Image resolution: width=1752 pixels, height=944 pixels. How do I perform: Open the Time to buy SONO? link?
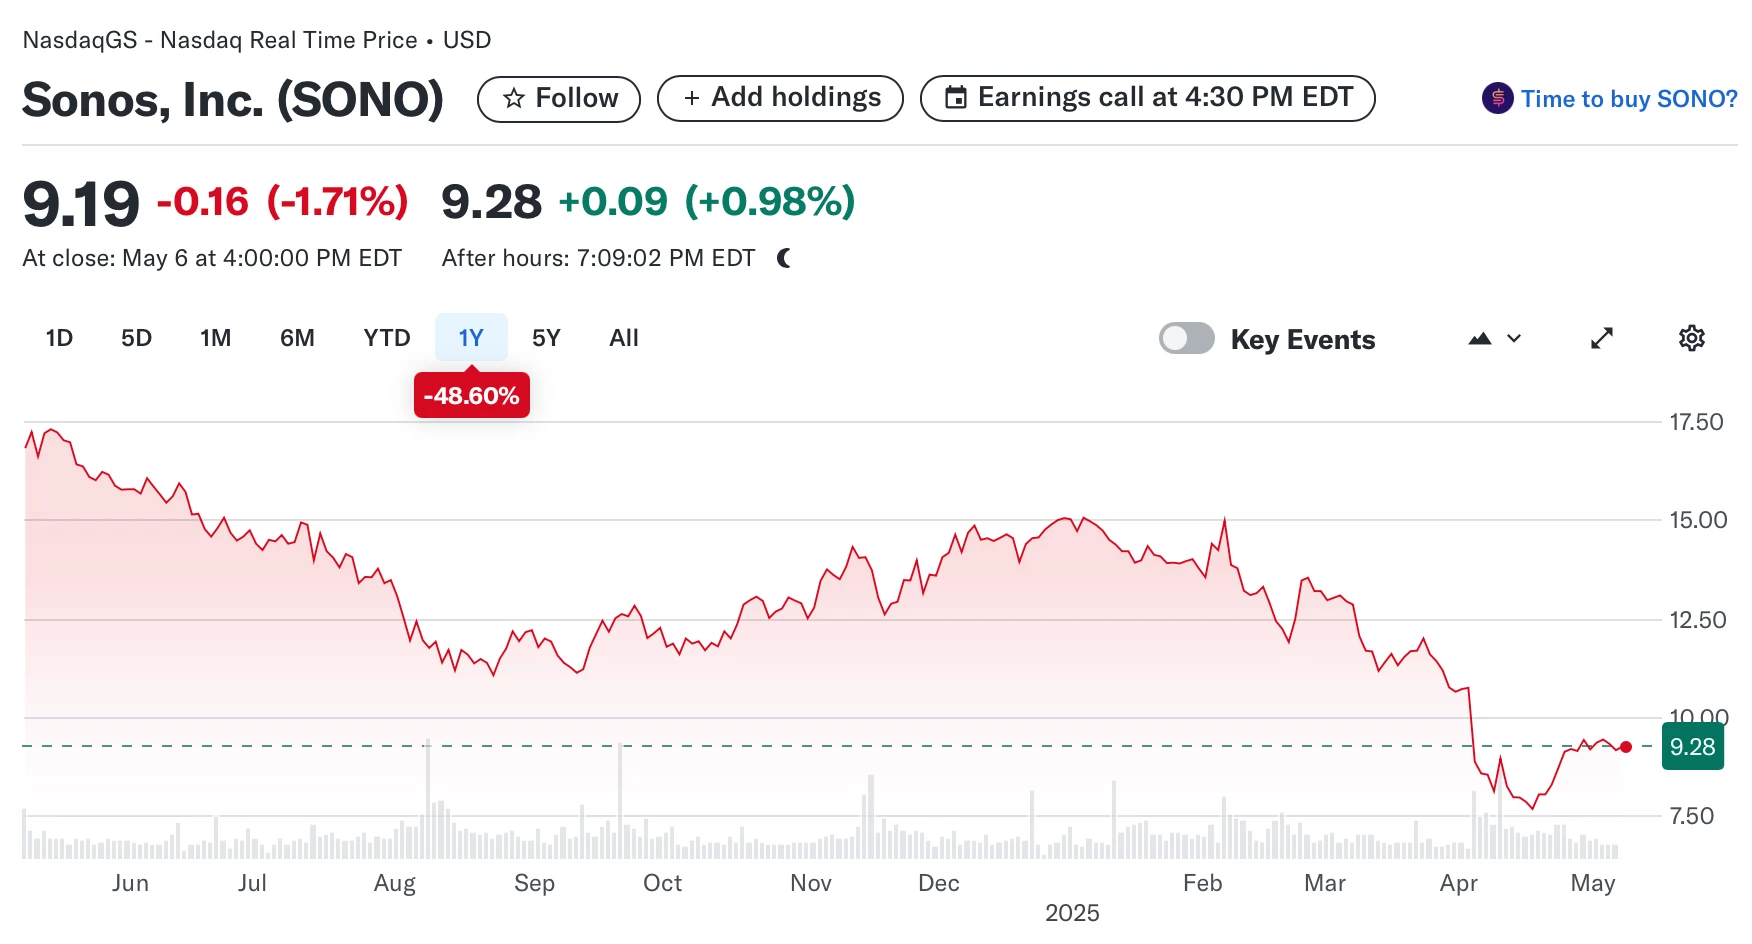[x=1629, y=99]
